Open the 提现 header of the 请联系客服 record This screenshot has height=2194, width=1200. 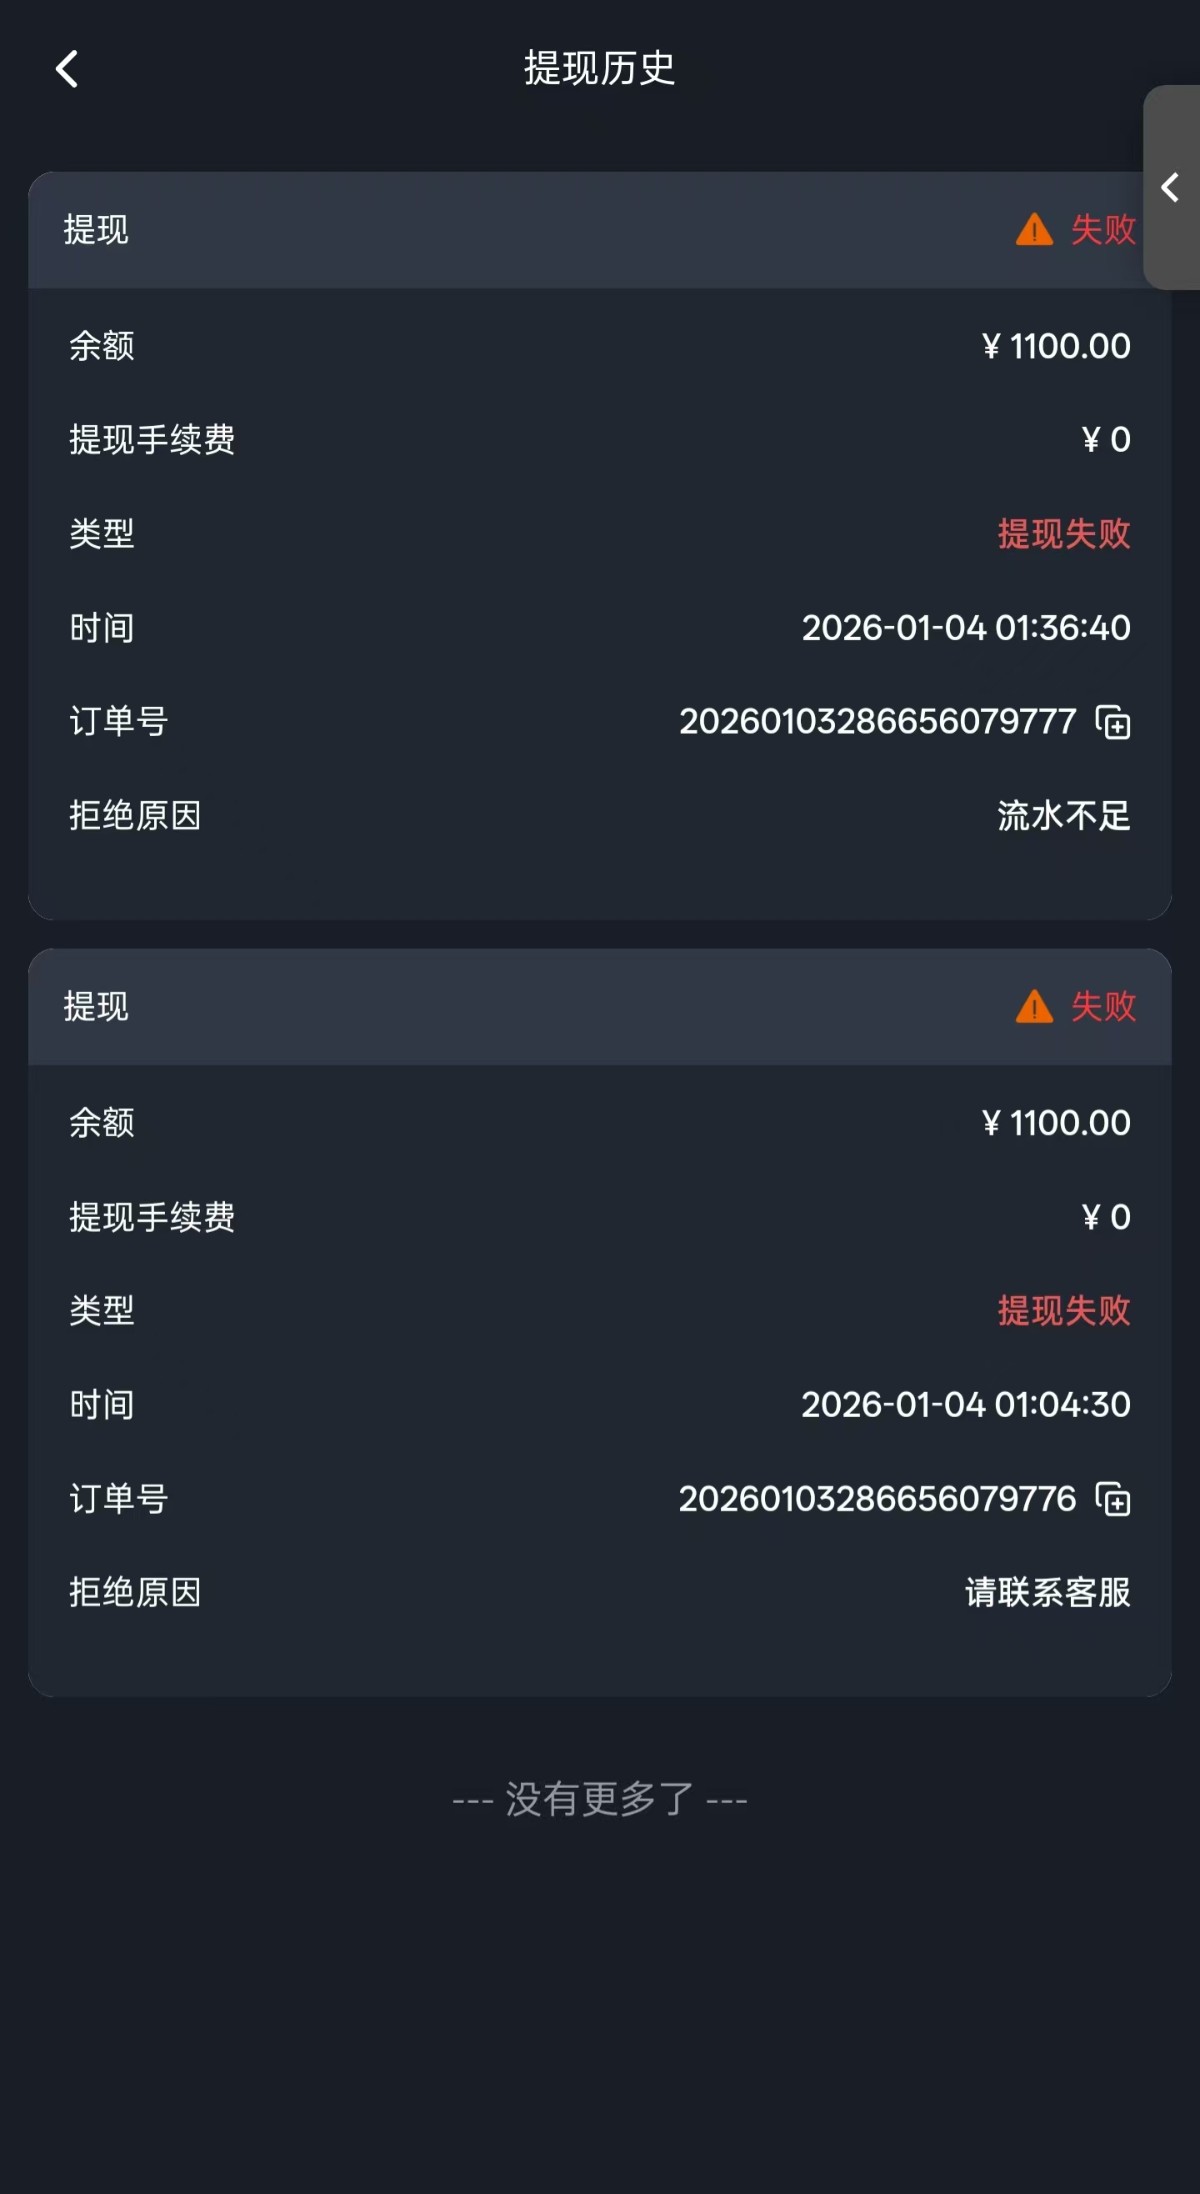[96, 1007]
